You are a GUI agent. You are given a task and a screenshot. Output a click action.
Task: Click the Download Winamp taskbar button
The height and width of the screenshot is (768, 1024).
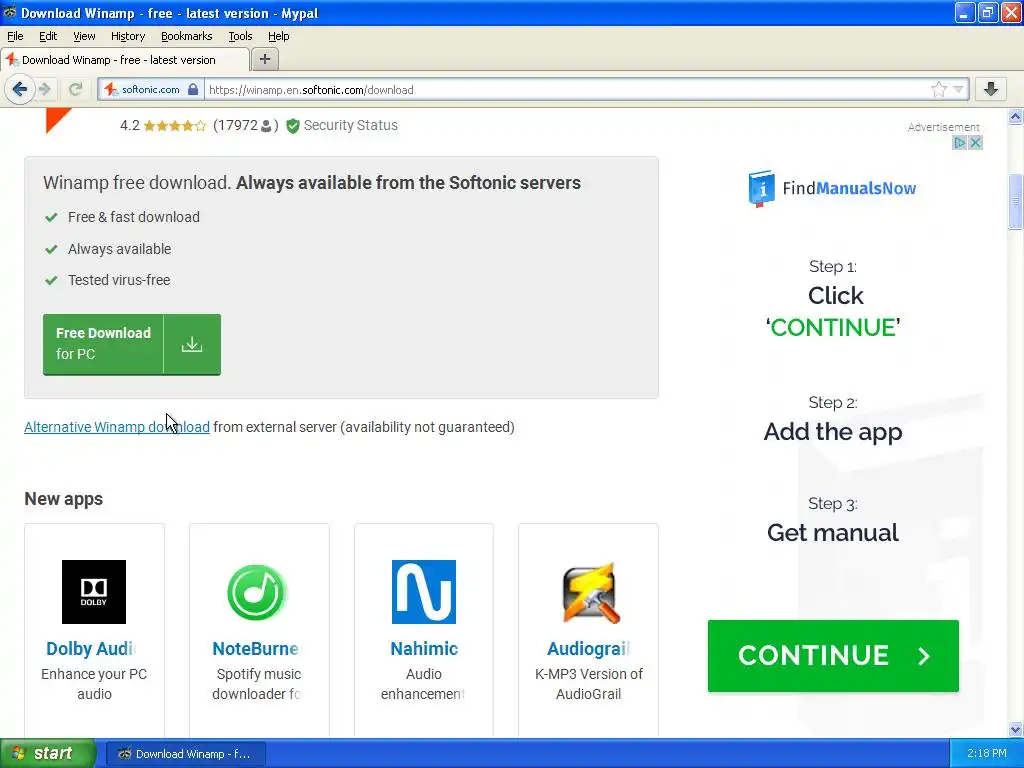(x=185, y=754)
